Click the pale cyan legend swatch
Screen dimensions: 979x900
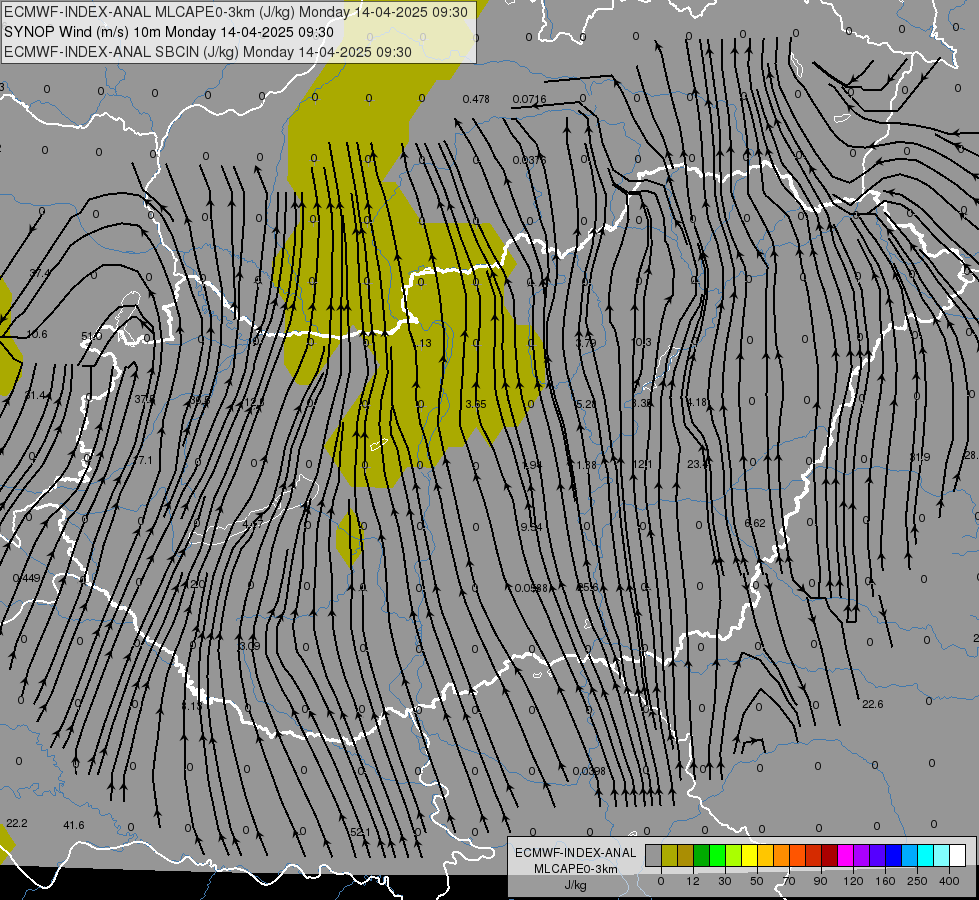(942, 855)
